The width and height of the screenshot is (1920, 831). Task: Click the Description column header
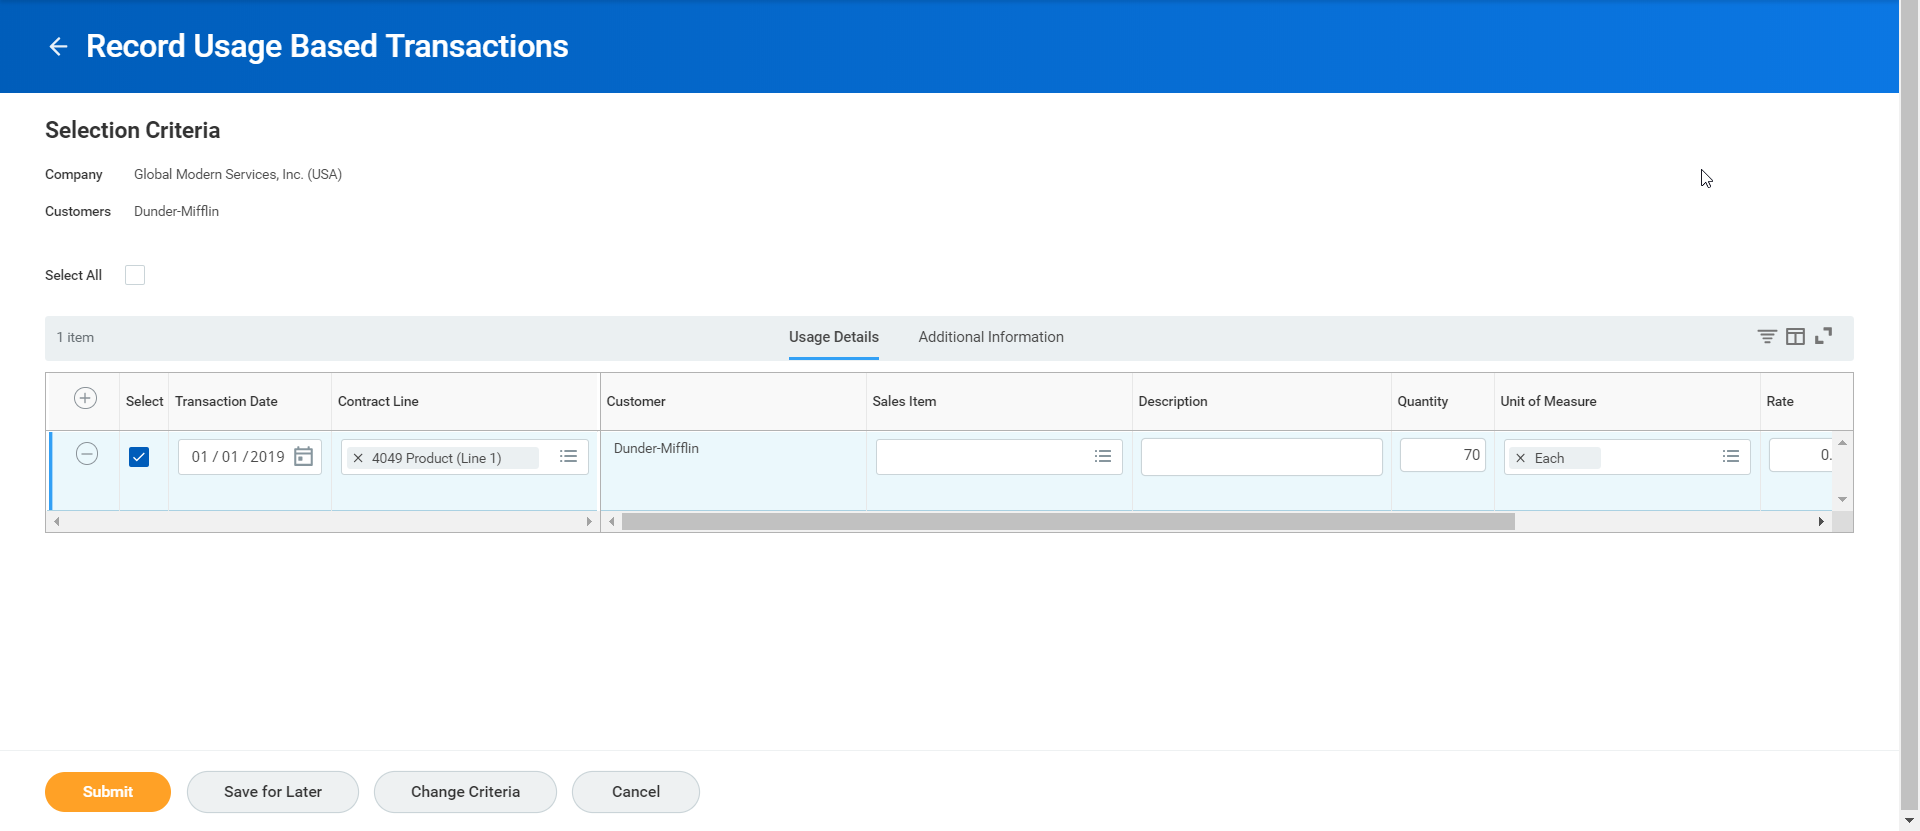(x=1173, y=401)
